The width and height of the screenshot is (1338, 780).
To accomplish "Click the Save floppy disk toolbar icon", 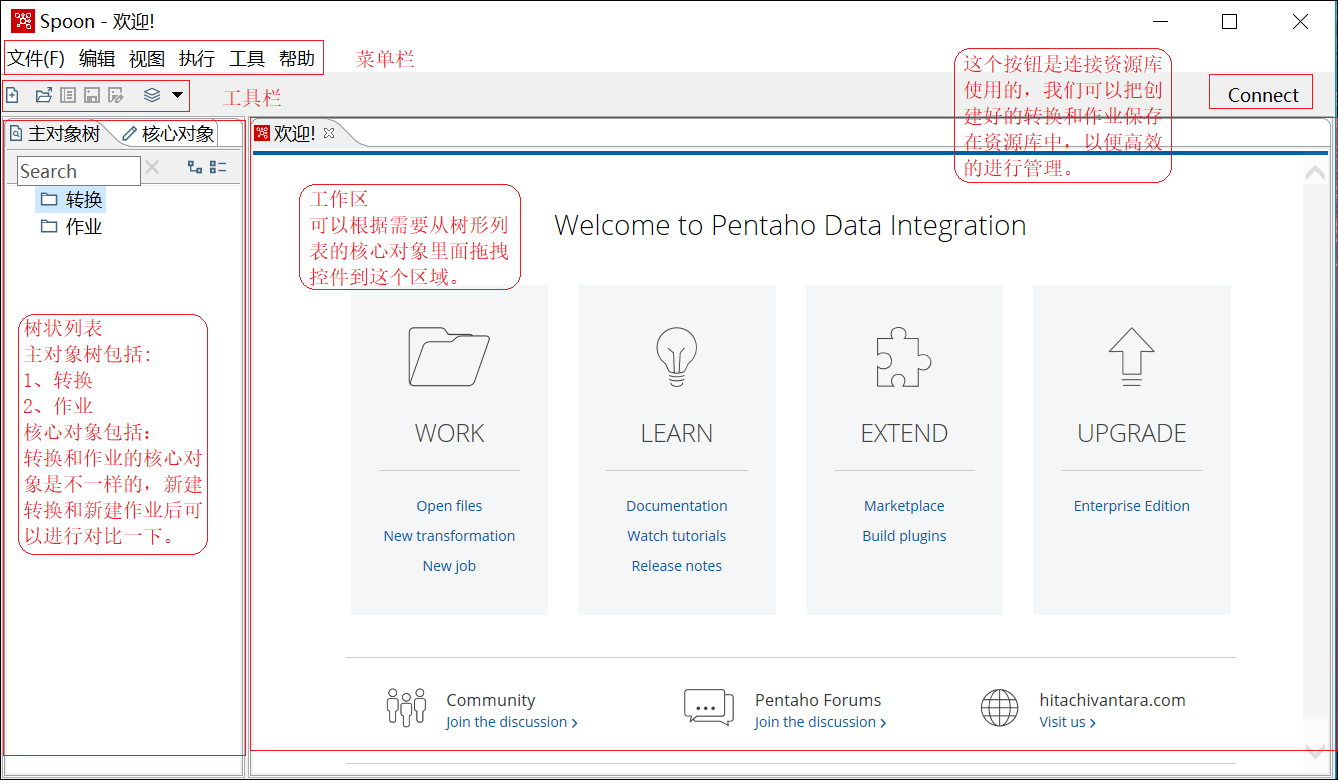I will (x=92, y=95).
